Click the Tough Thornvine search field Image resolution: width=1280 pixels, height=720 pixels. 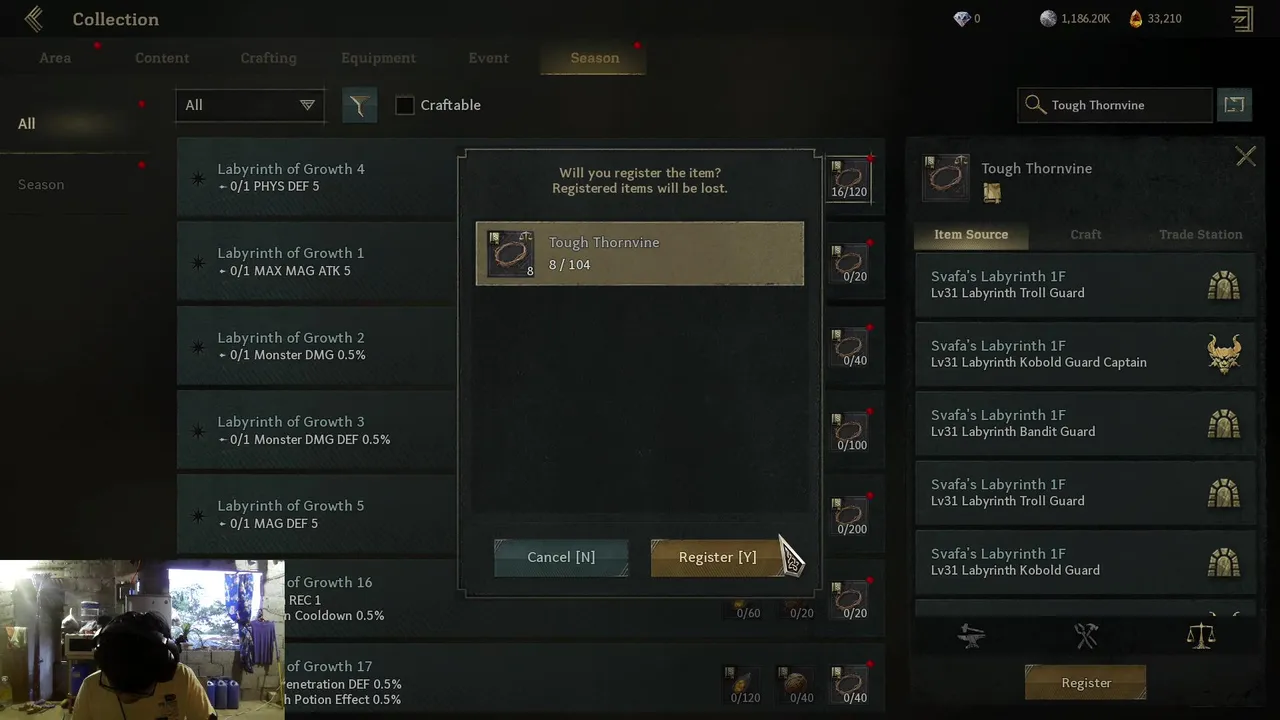pyautogui.click(x=1115, y=105)
